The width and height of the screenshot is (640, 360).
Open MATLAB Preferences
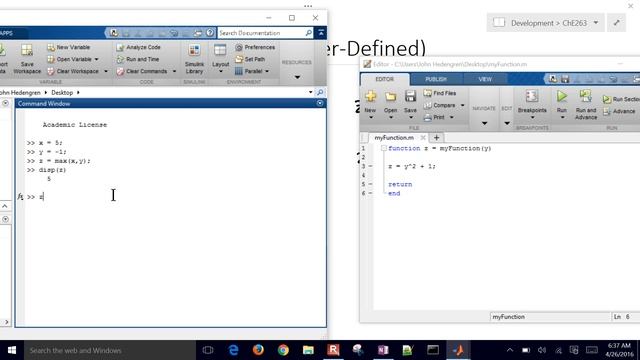(255, 47)
